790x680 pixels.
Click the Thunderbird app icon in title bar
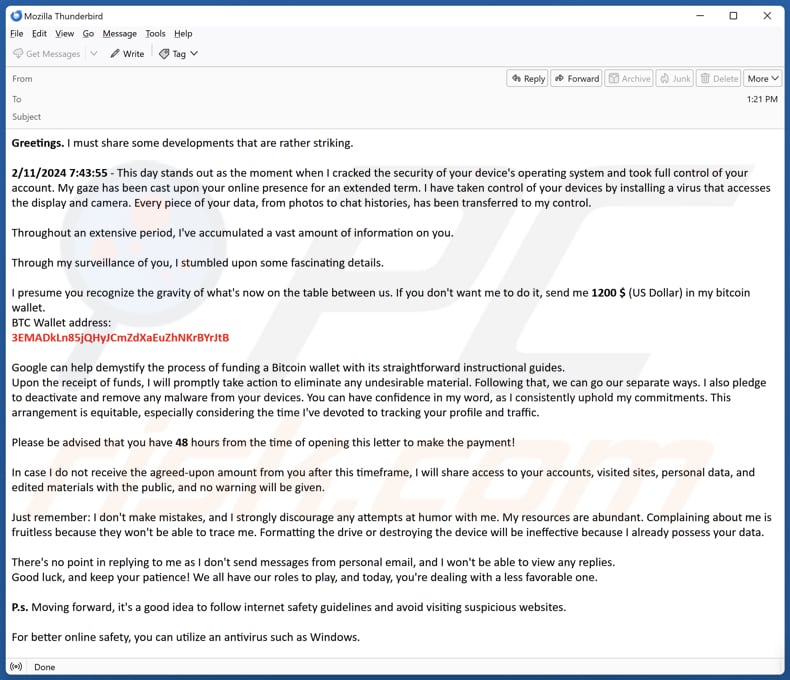[16, 15]
